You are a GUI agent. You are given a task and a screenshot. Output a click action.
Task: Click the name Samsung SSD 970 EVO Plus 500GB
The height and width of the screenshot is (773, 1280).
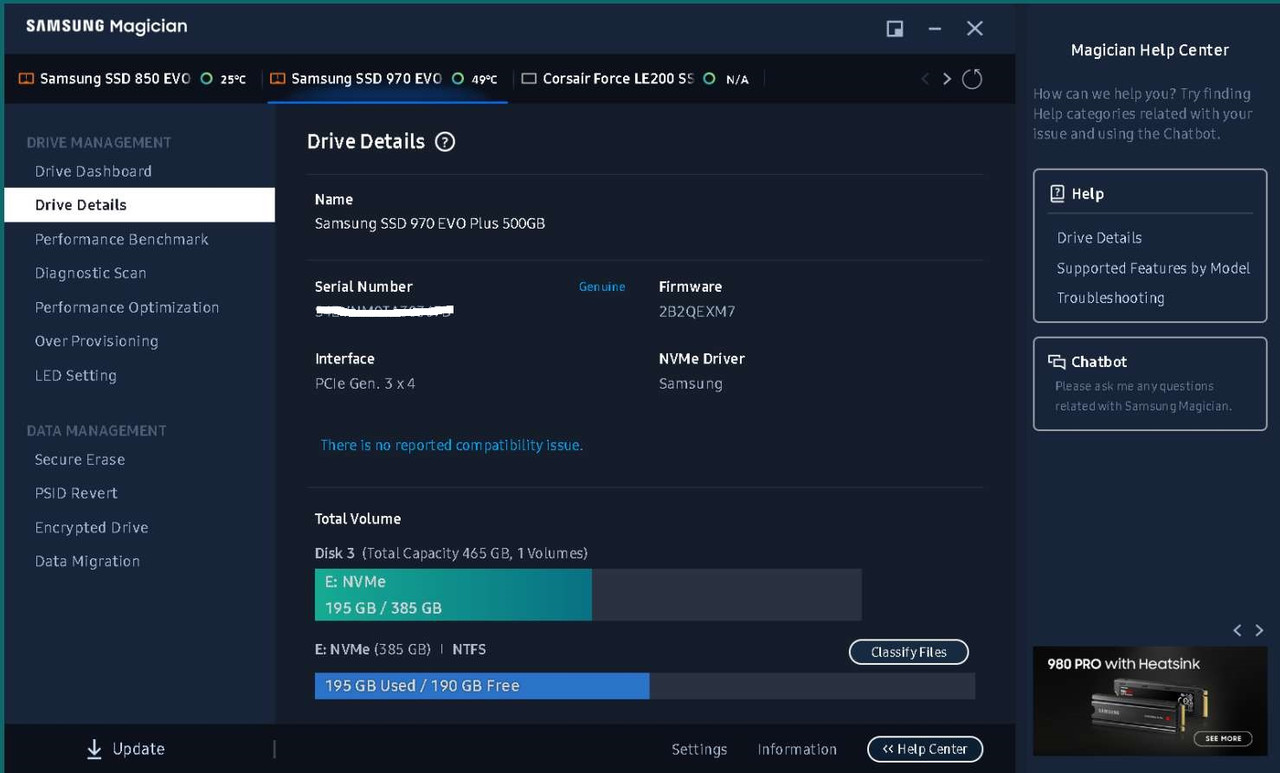pos(430,224)
